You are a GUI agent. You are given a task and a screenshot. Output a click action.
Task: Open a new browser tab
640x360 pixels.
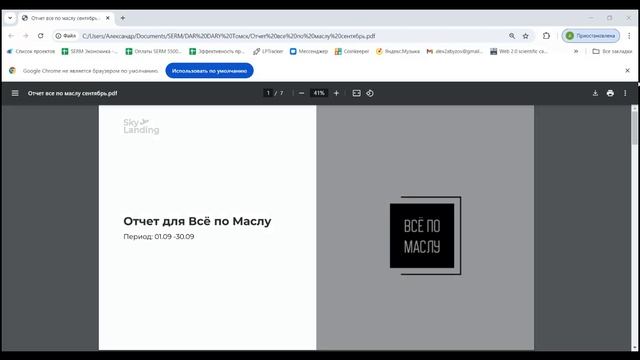[122, 18]
